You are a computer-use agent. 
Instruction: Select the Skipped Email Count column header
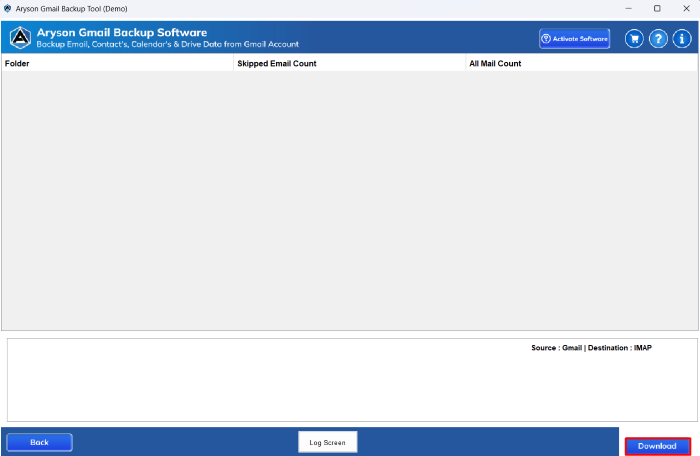tap(349, 63)
